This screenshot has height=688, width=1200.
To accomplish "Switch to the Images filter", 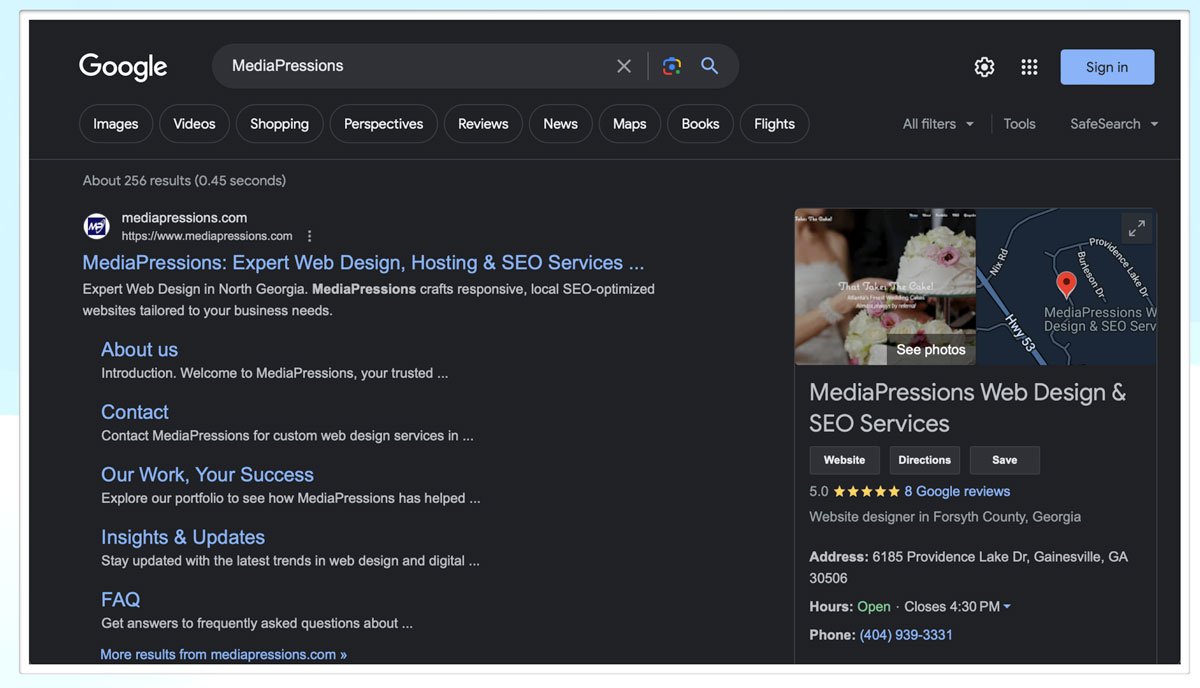I will [116, 124].
